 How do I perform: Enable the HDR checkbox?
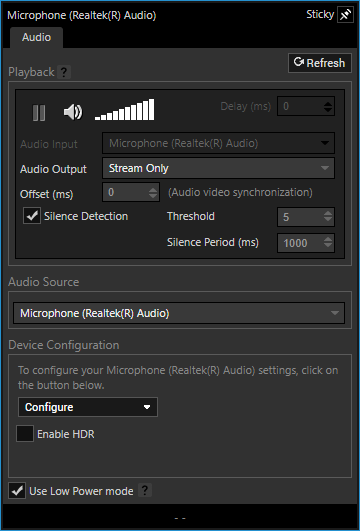25,434
